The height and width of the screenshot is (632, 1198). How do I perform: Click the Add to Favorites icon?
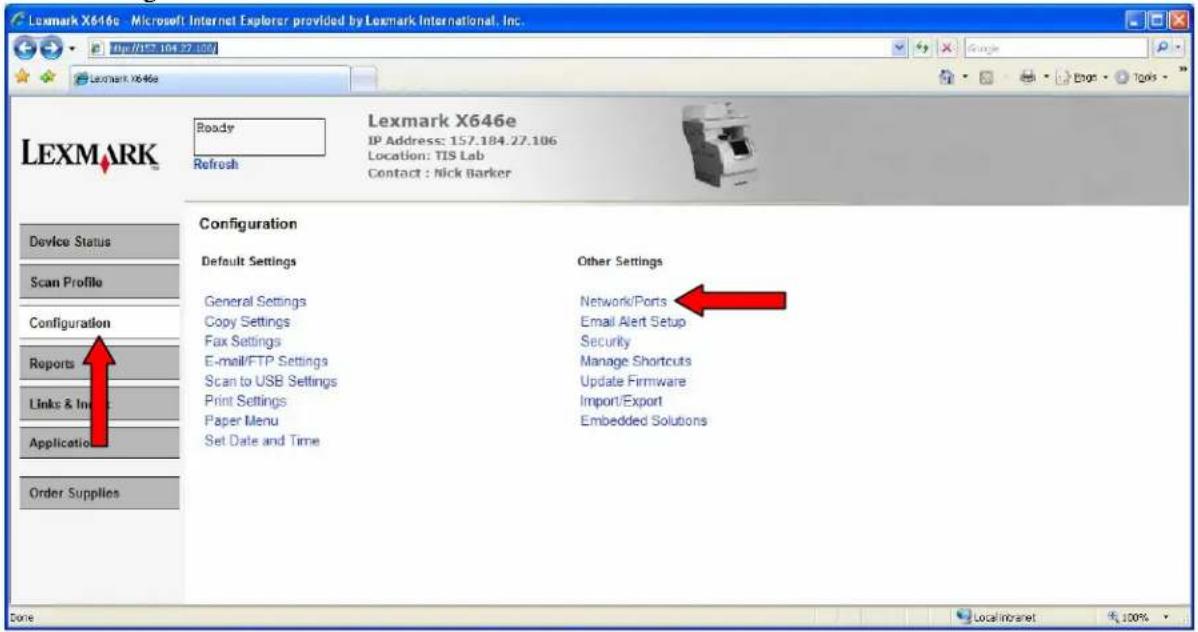(48, 76)
